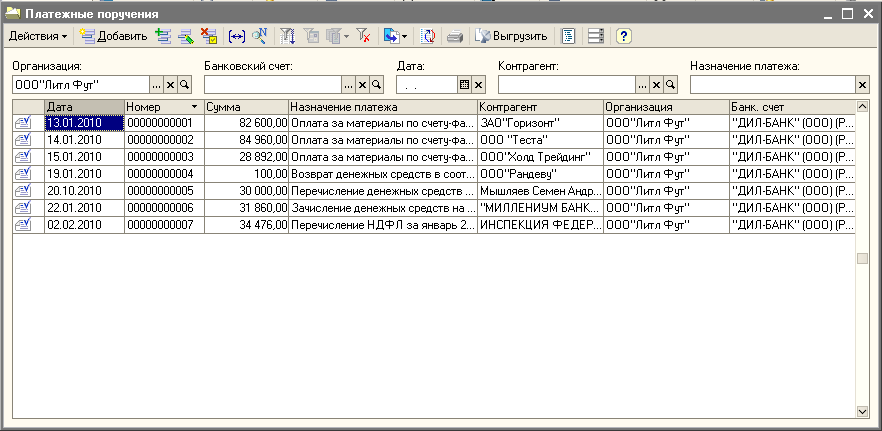Click the mark for deletion icon
Viewport: 882px width, 431px height.
tap(208, 36)
